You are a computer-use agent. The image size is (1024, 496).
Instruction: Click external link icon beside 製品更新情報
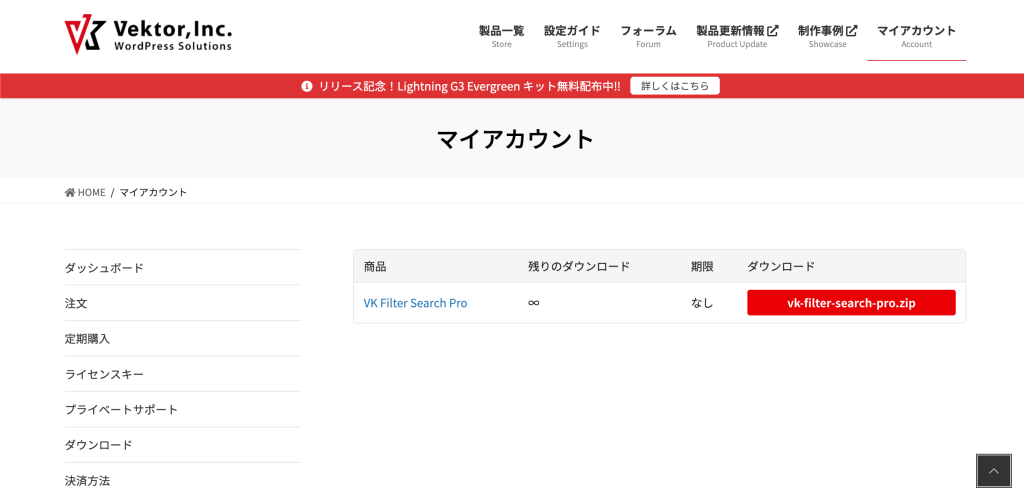[773, 31]
